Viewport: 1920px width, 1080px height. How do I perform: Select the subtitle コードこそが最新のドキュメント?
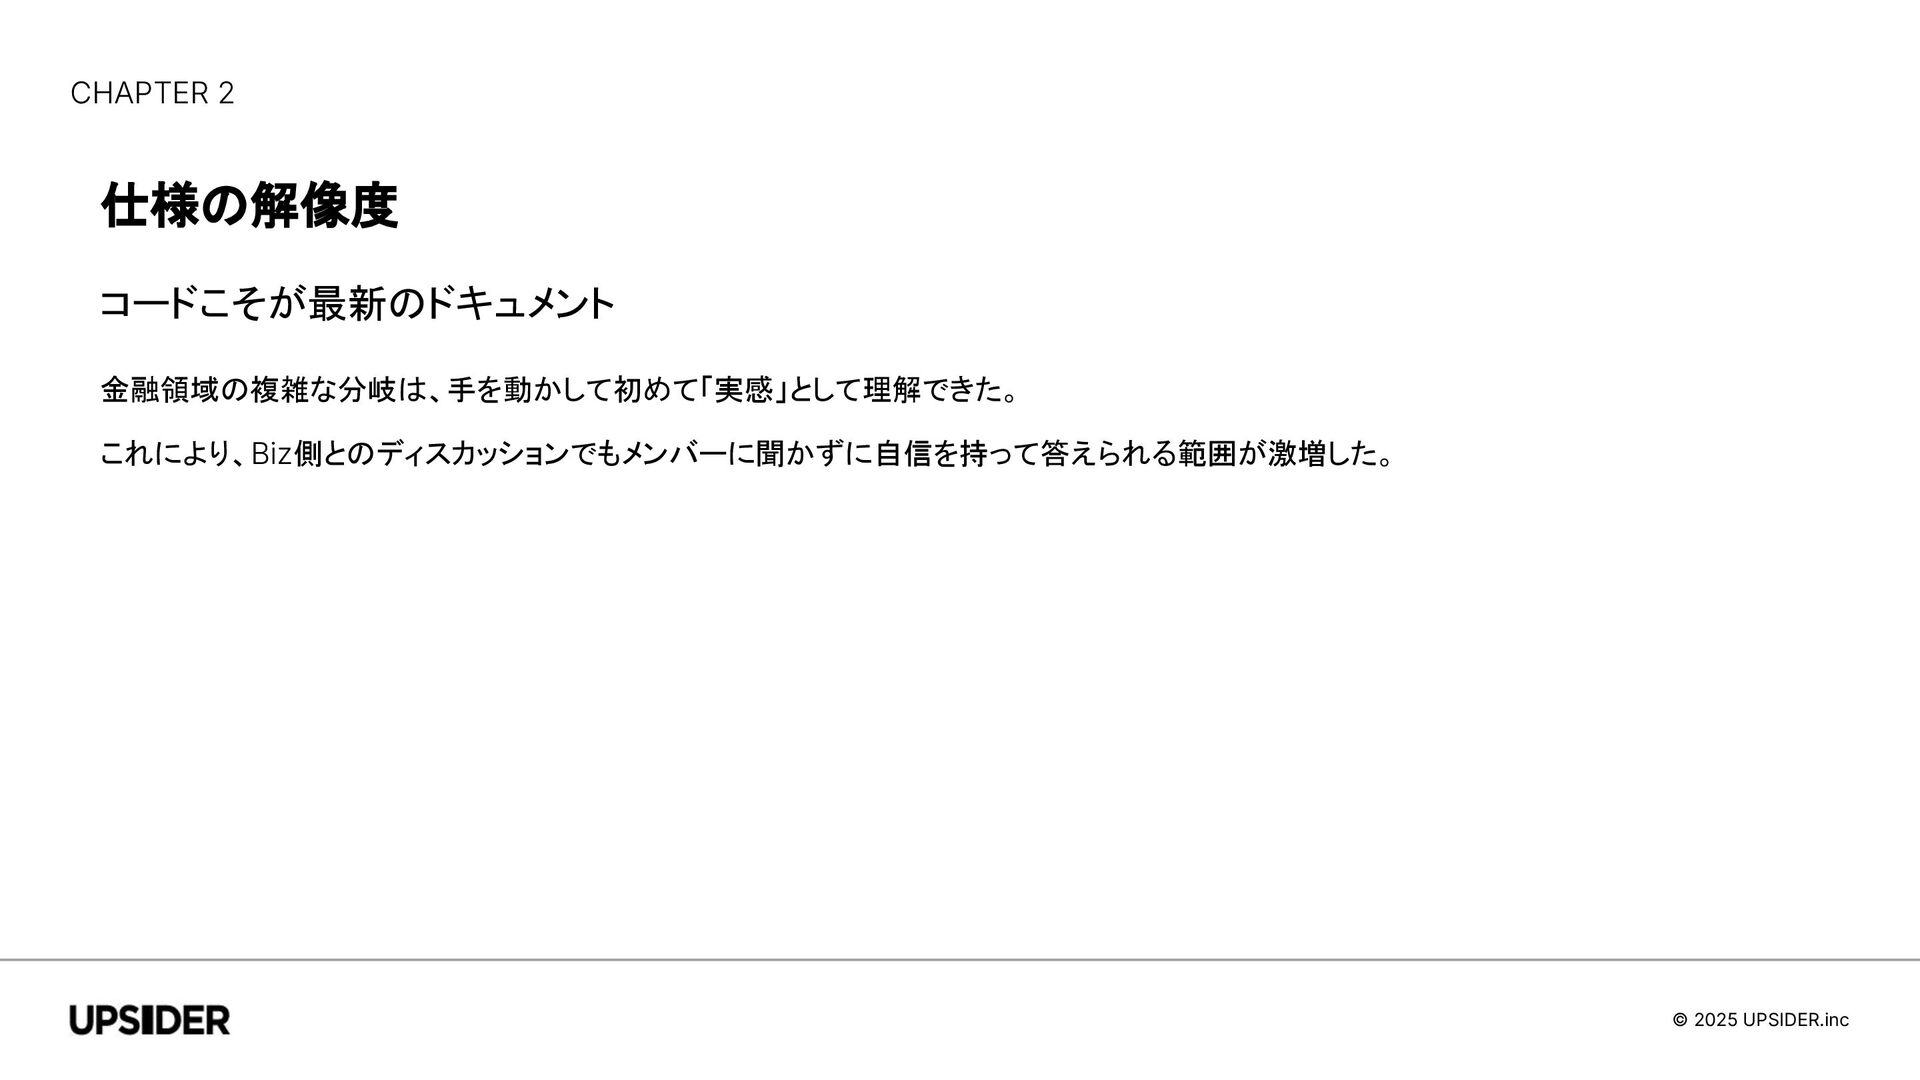click(357, 304)
